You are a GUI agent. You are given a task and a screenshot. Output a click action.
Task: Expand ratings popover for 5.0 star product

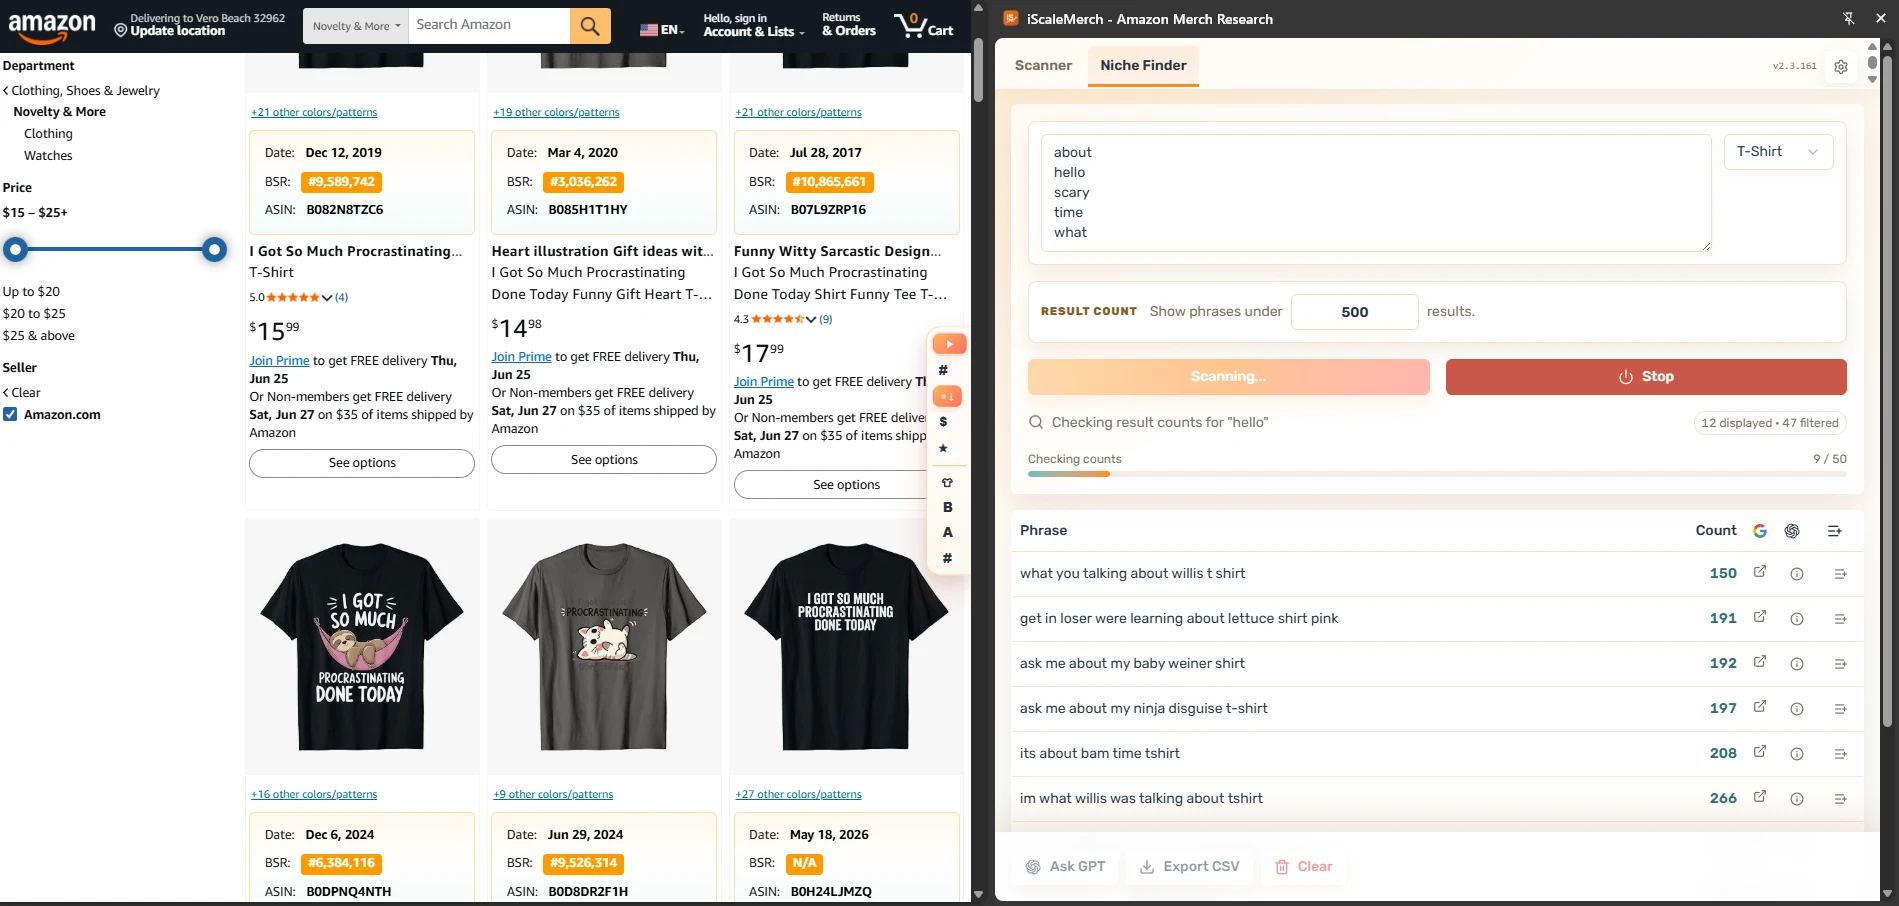coord(327,298)
